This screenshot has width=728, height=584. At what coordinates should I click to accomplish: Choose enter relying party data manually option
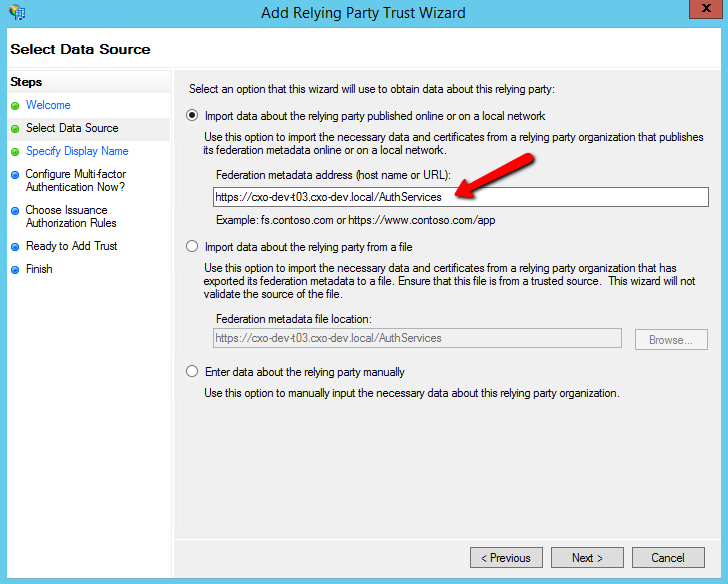coord(192,371)
